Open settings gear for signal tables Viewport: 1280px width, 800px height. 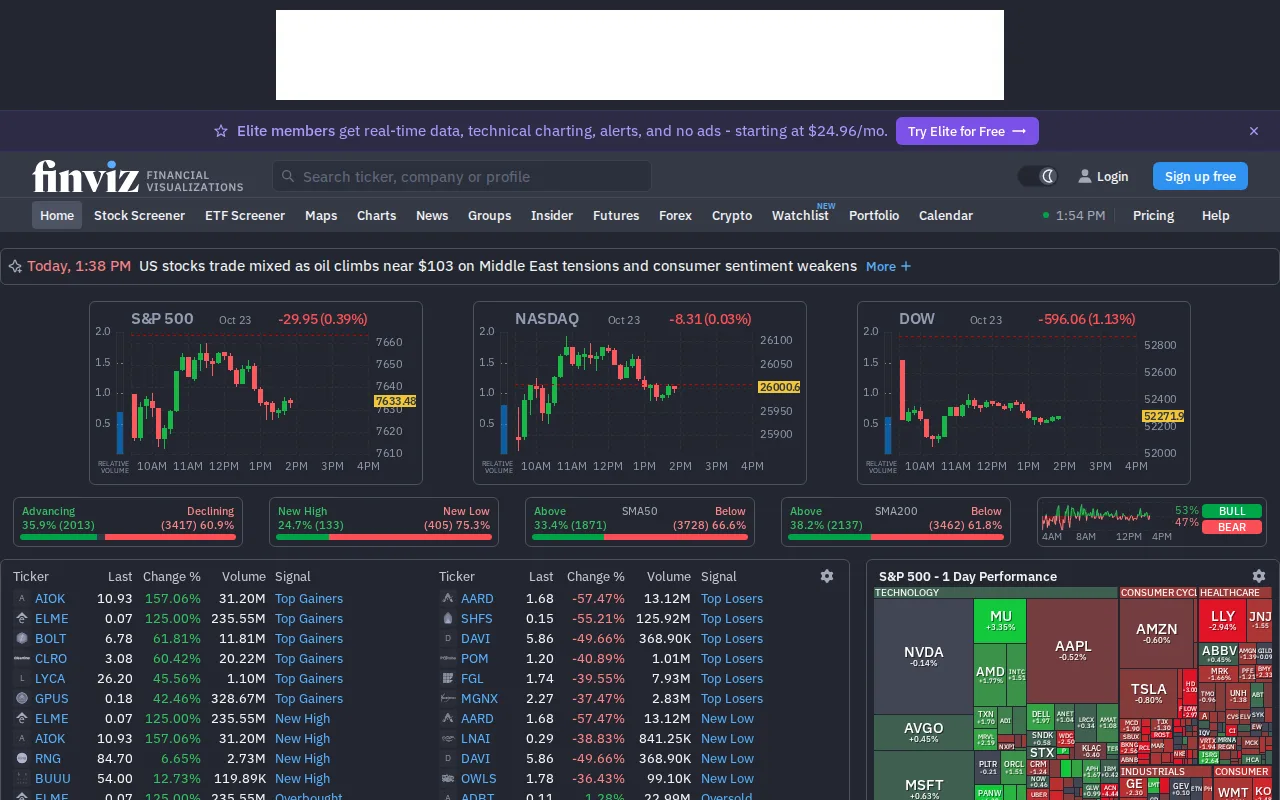(827, 576)
